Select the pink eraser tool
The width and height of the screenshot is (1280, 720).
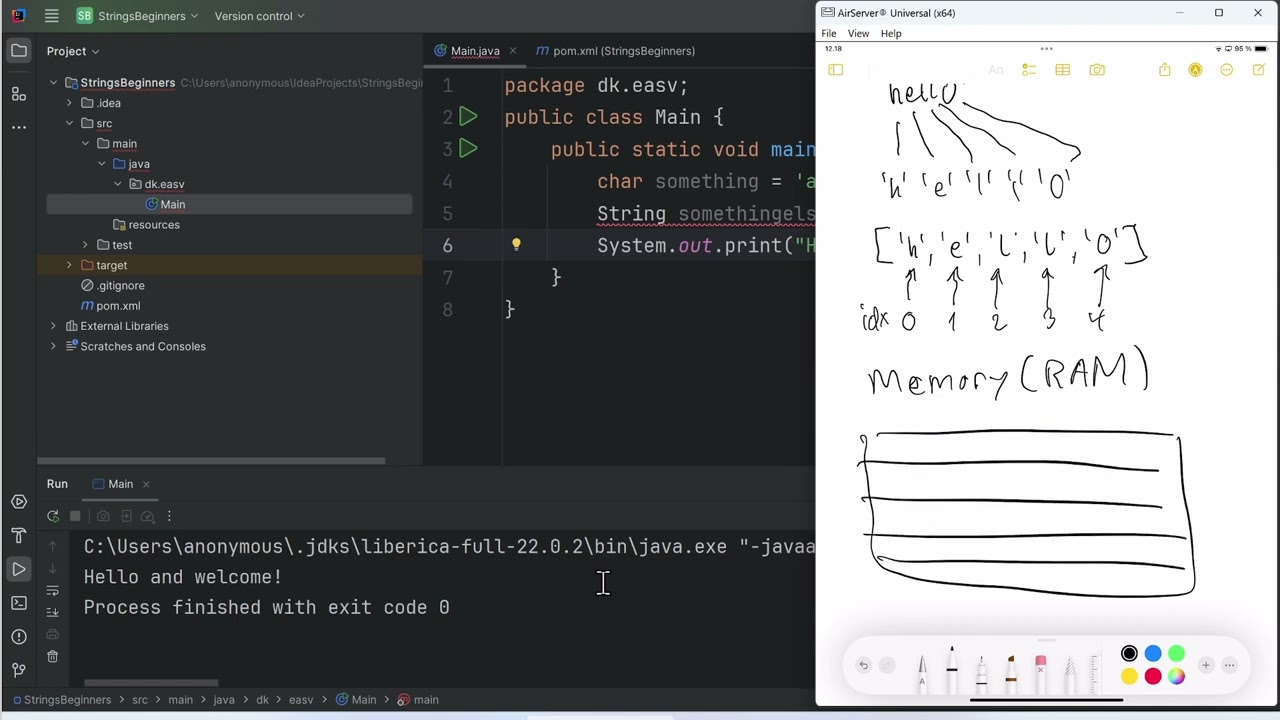(x=1040, y=672)
